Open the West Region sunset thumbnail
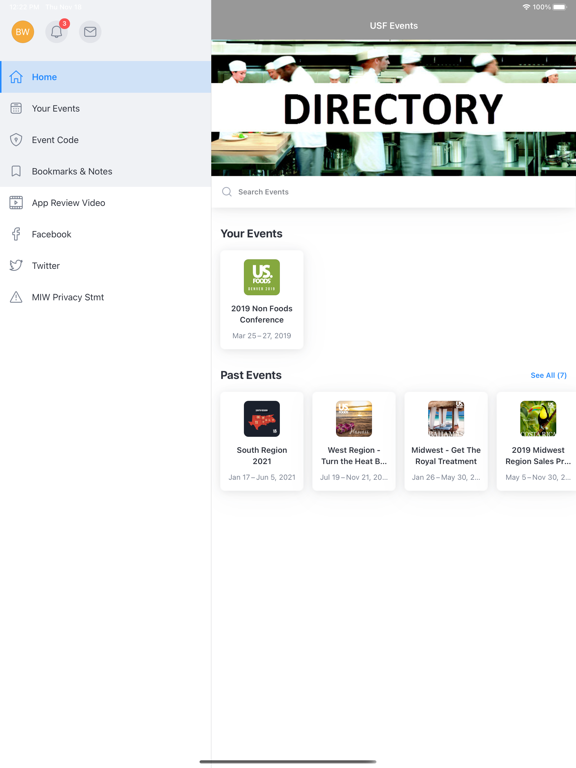Screen dimensions: 576x768 [x=354, y=419]
